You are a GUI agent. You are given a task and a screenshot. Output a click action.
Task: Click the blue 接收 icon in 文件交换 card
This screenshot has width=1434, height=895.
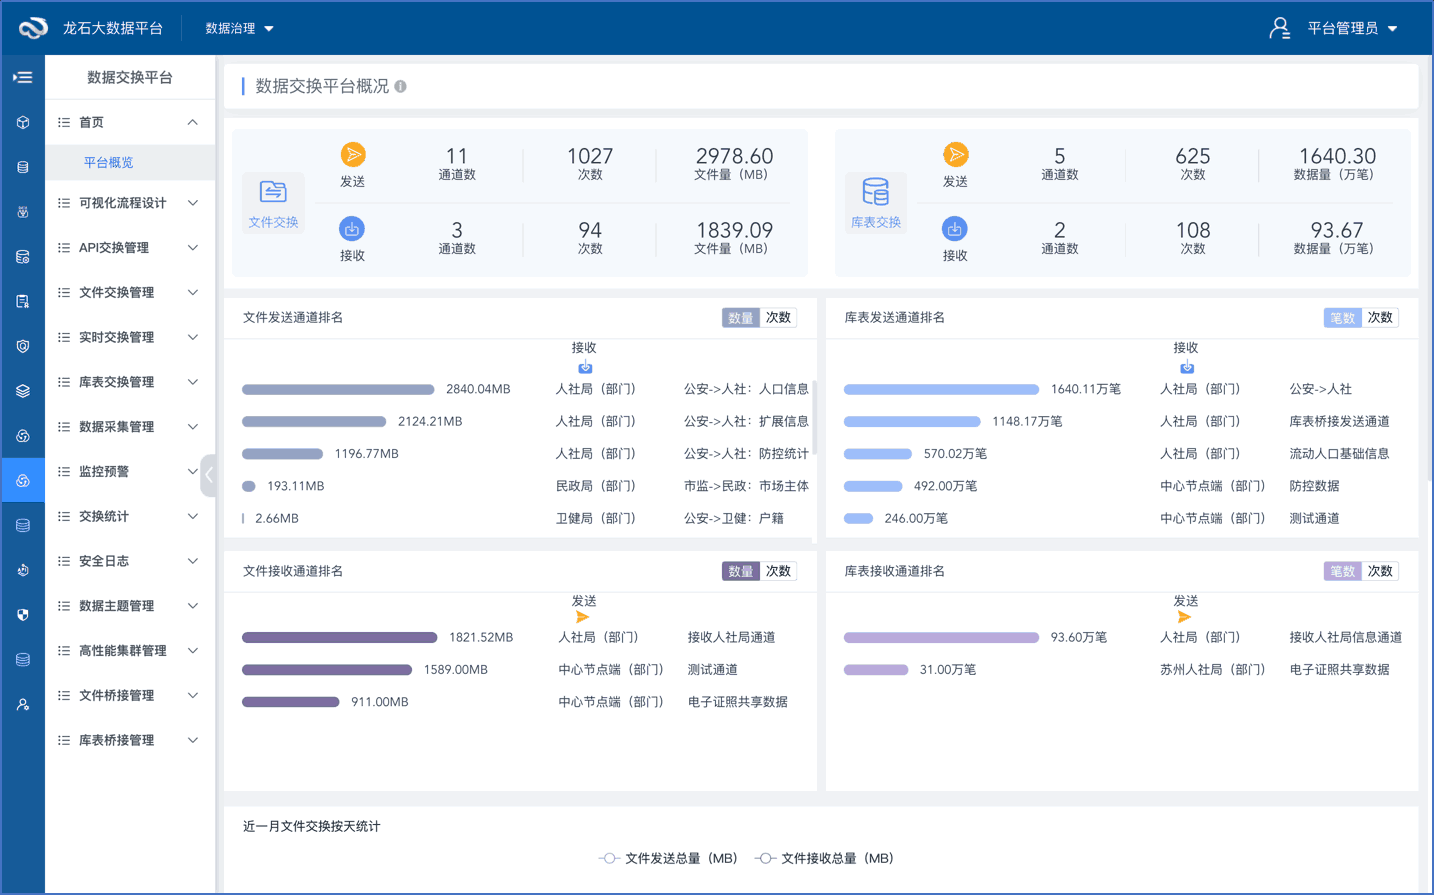tap(352, 229)
